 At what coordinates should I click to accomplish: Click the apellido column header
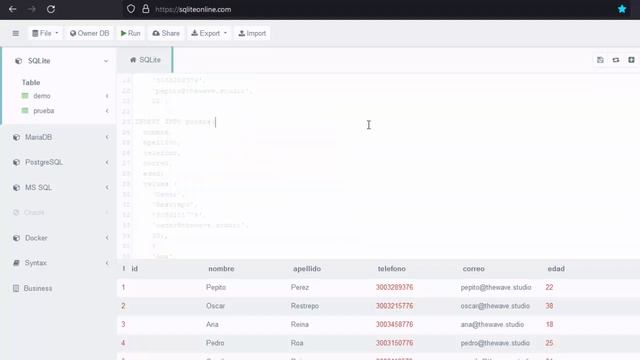click(307, 269)
